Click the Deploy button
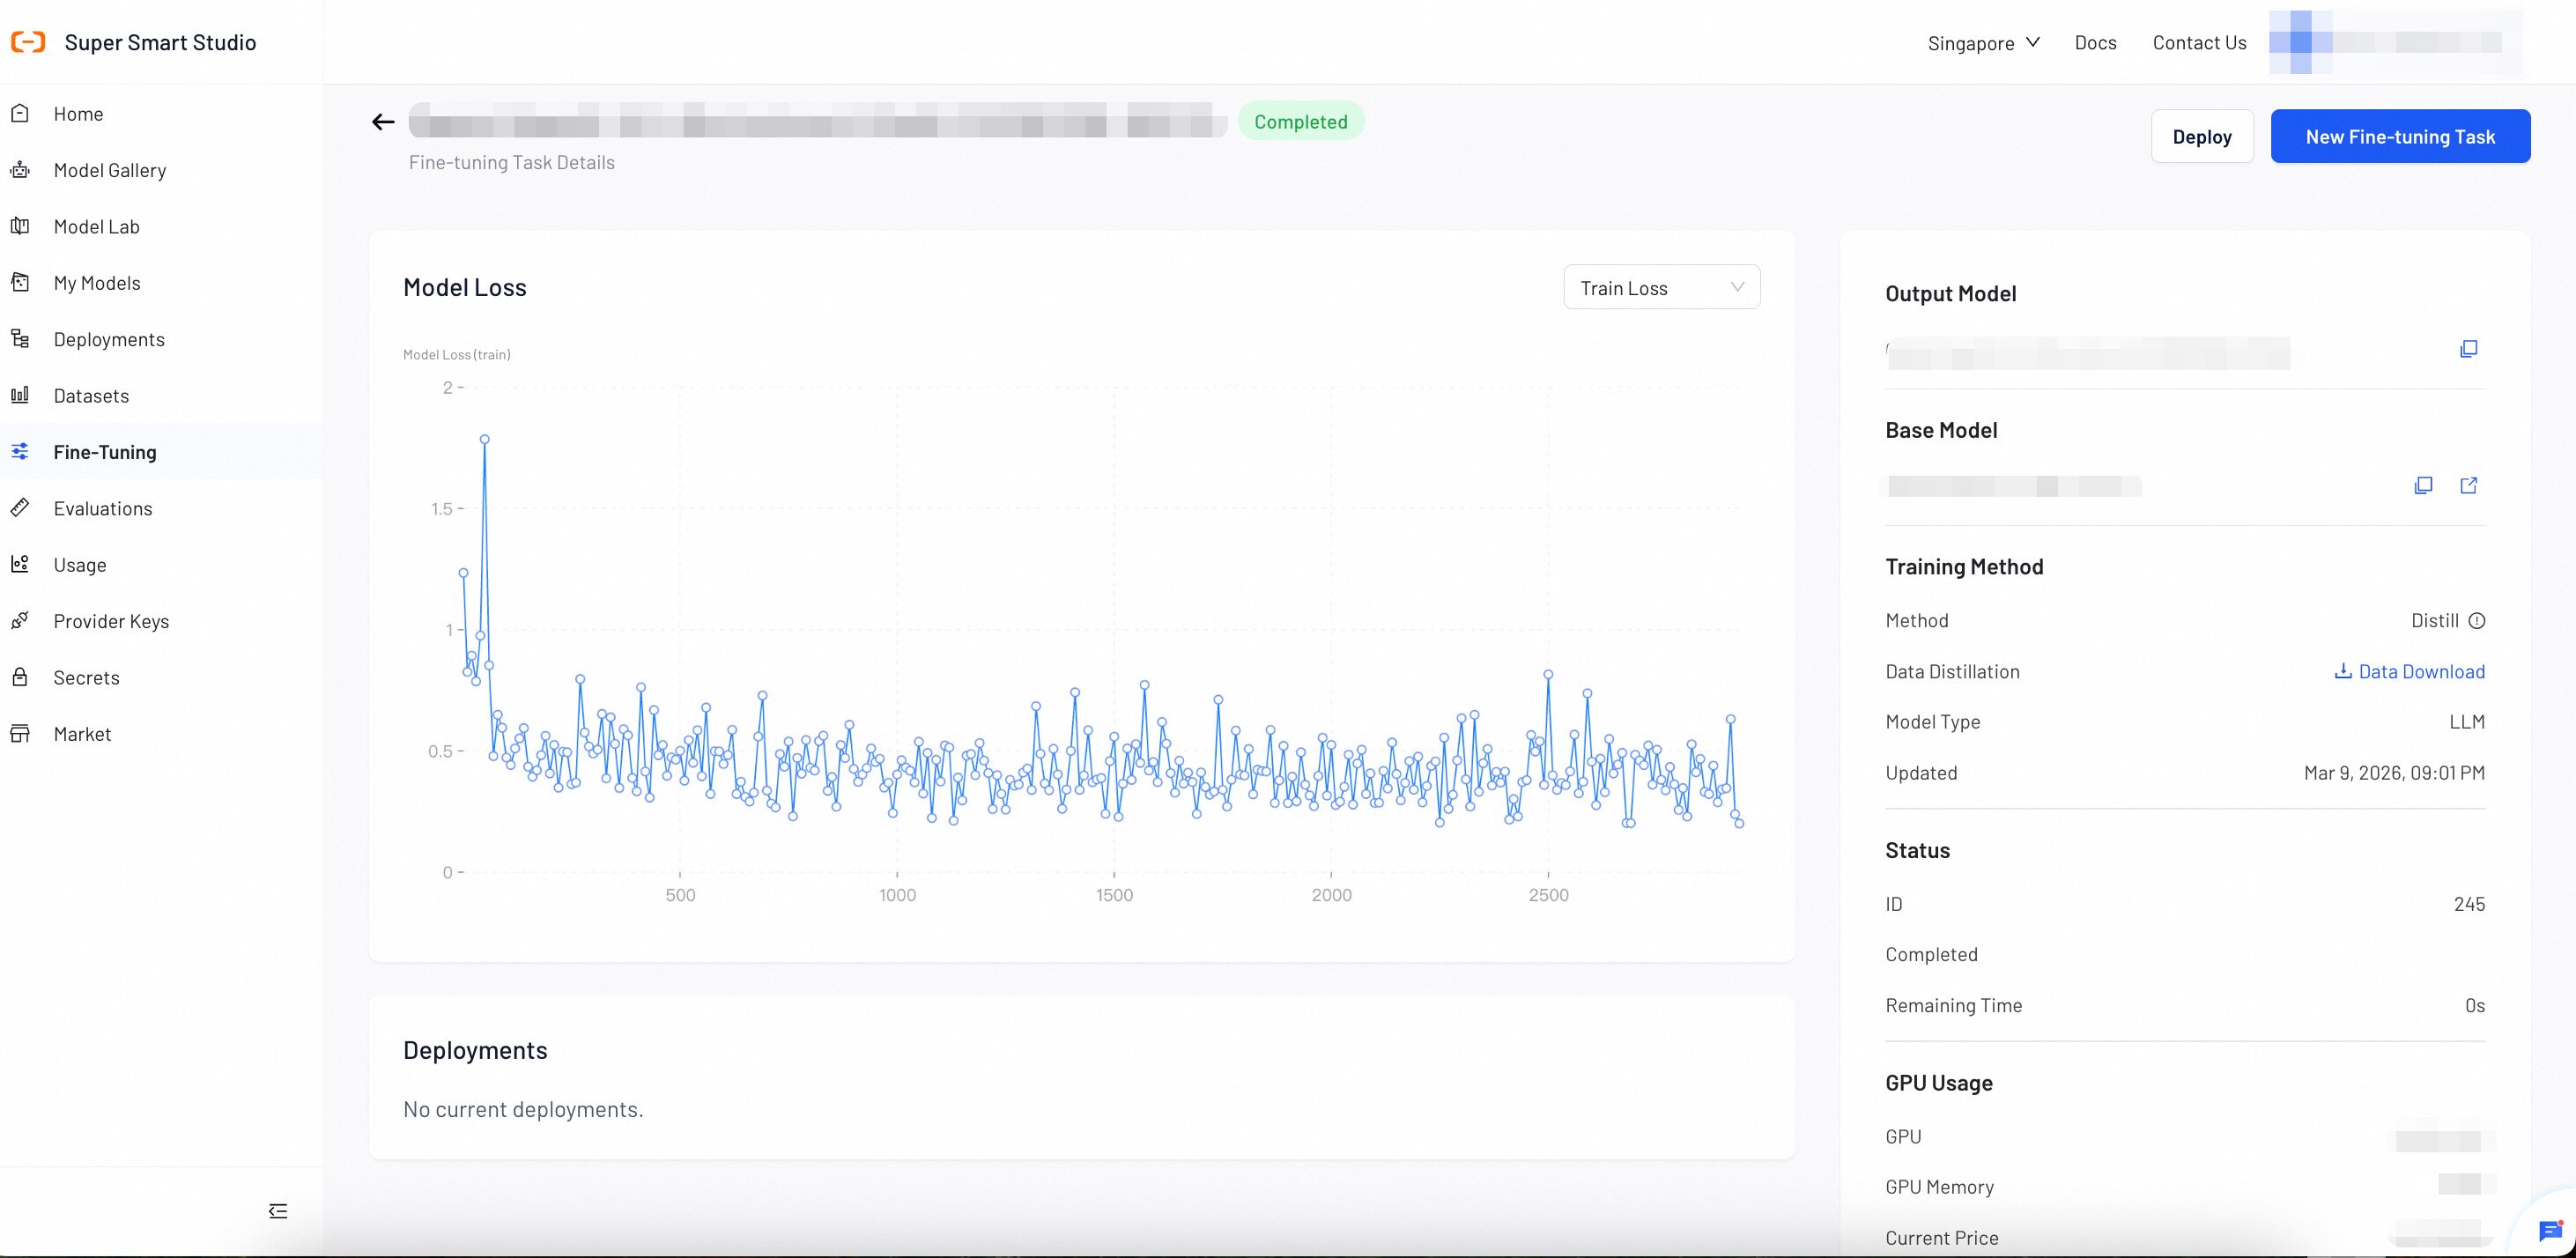 2202,136
